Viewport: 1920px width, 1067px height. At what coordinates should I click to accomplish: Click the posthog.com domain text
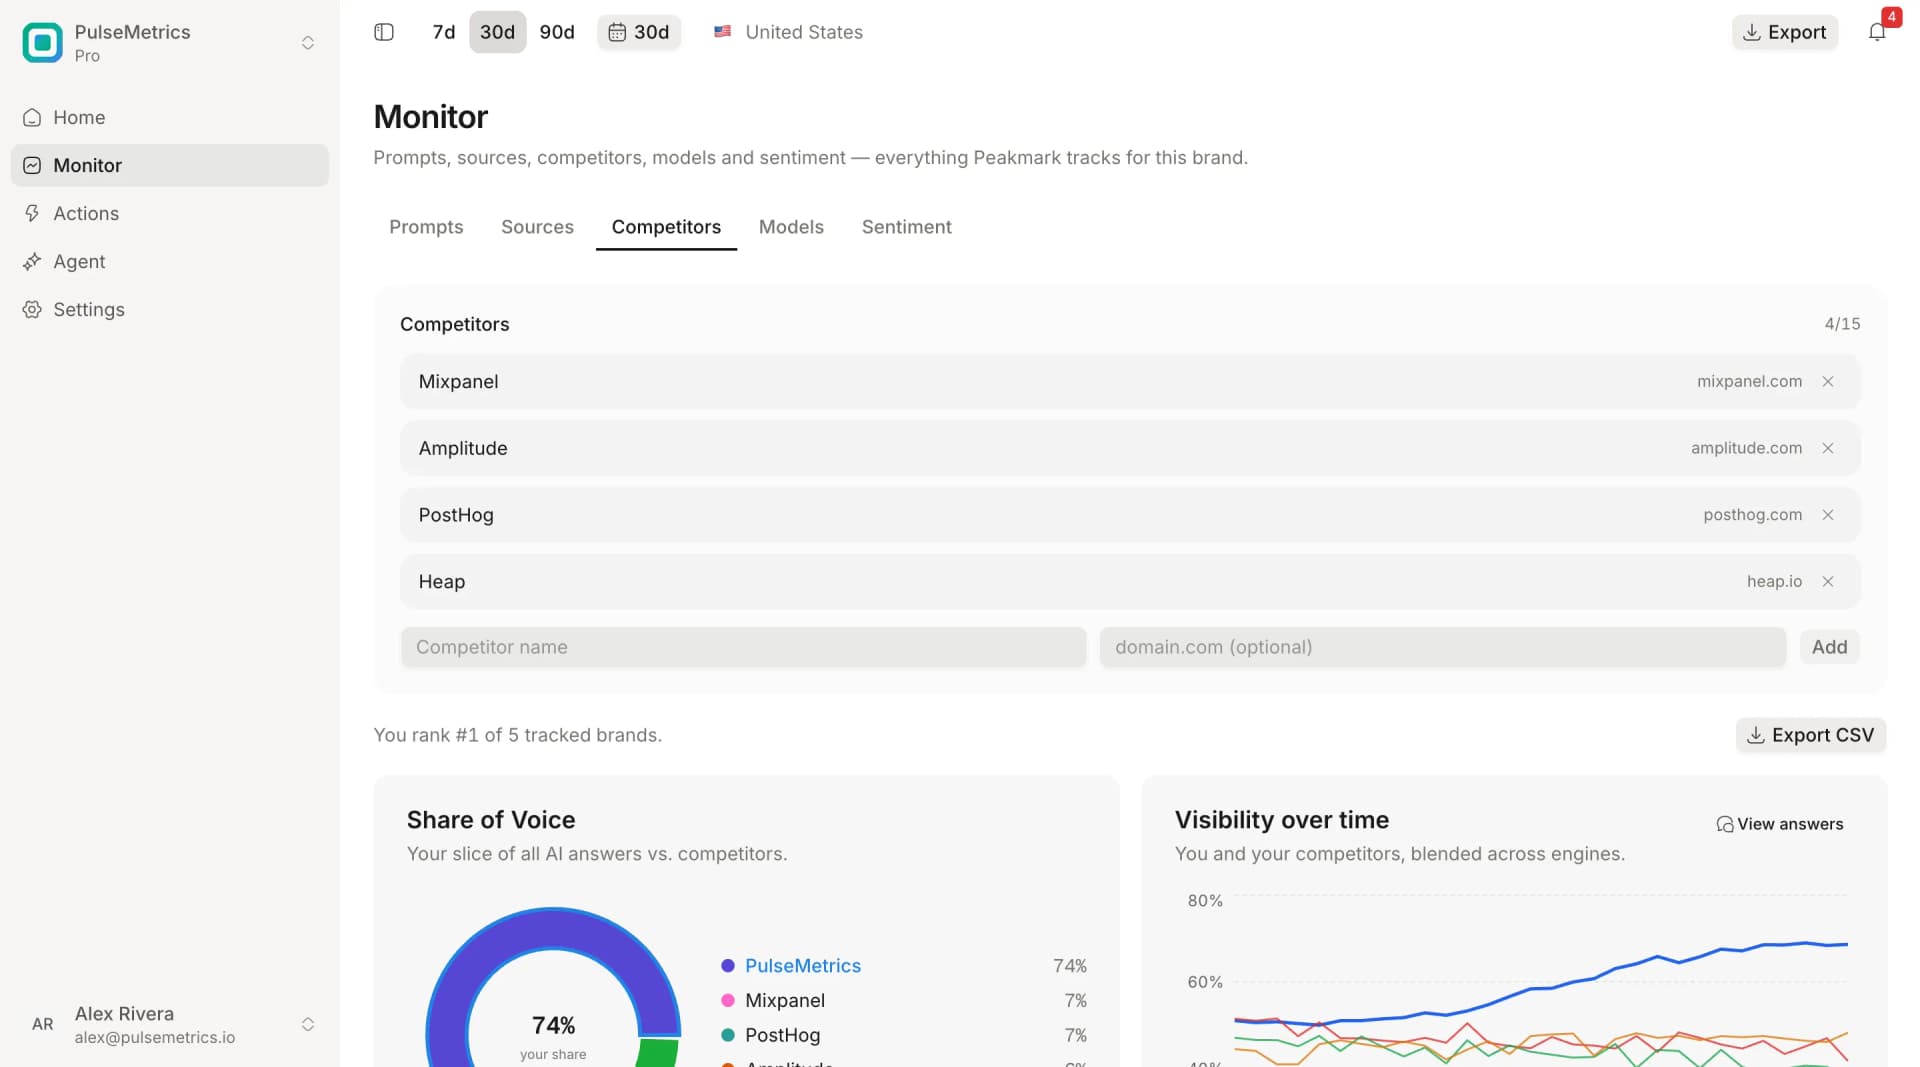1752,515
